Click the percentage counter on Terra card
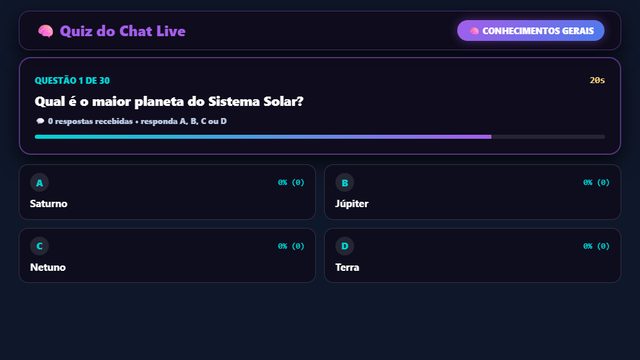This screenshot has height=360, width=640. click(596, 246)
